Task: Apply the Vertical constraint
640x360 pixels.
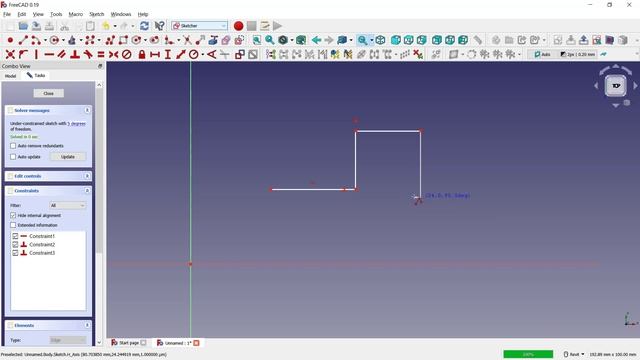Action: coord(36,54)
